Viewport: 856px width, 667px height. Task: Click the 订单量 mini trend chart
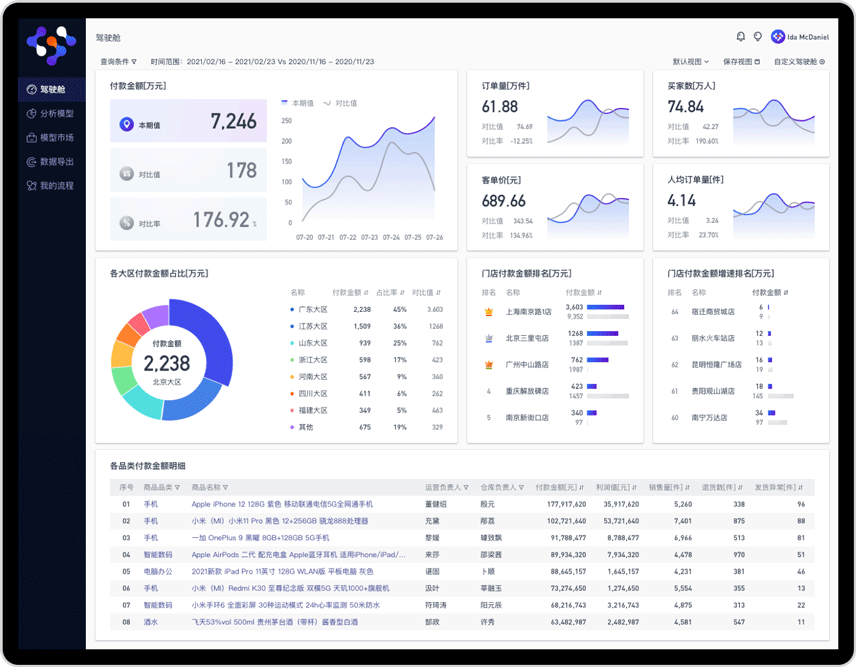pyautogui.click(x=588, y=121)
